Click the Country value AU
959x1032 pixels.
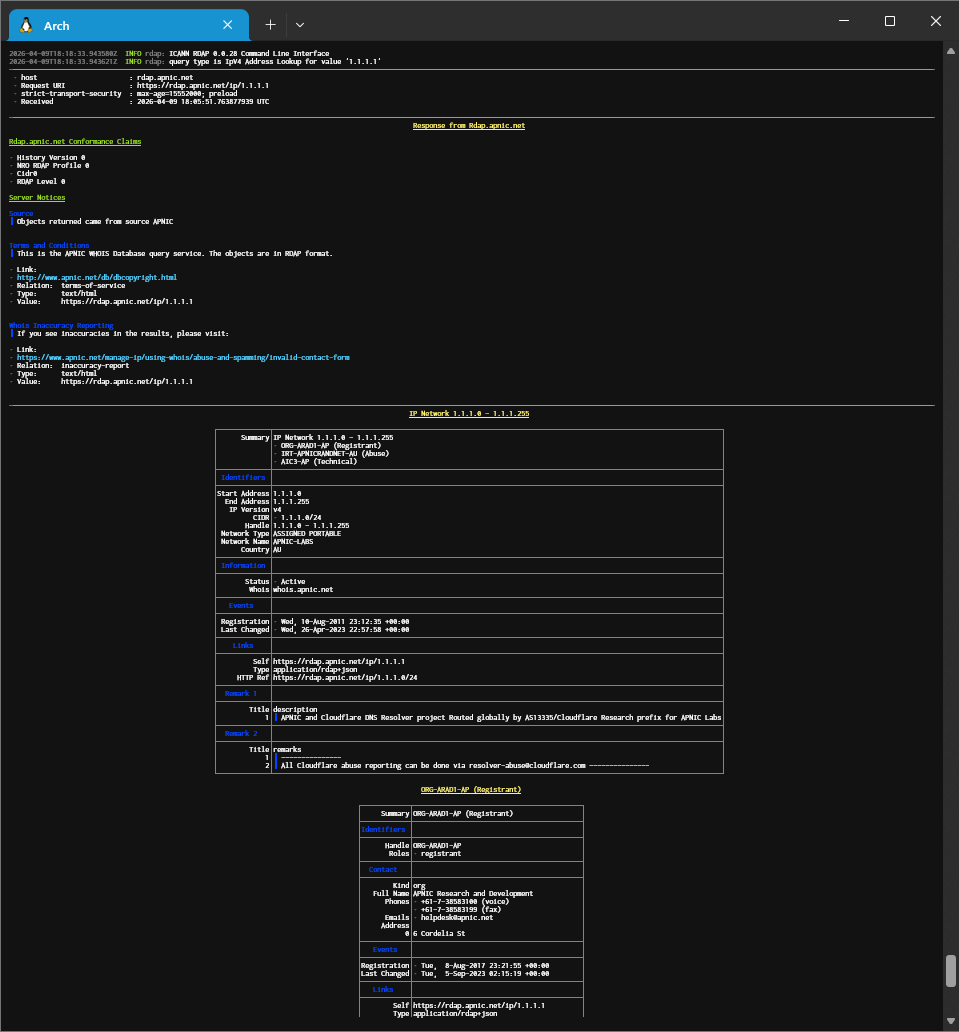click(x=277, y=550)
